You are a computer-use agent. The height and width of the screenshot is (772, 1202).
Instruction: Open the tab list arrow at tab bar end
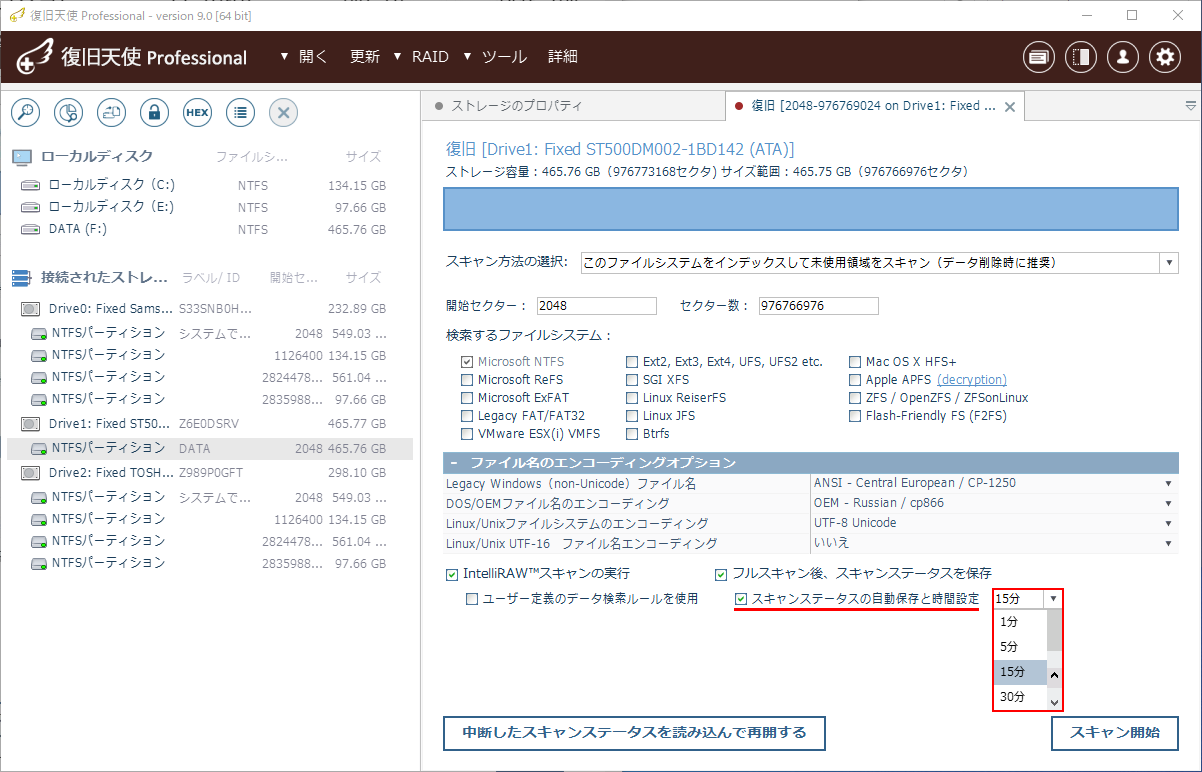click(1190, 105)
